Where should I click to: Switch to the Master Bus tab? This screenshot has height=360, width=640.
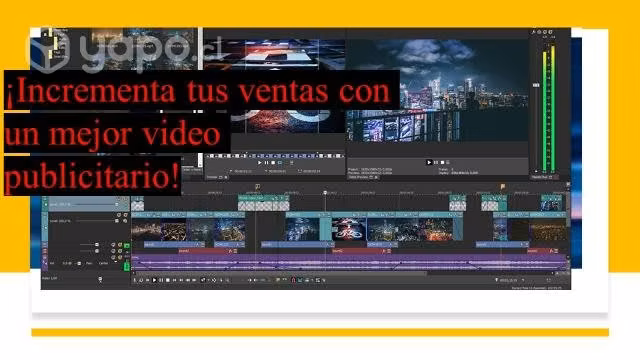click(541, 178)
